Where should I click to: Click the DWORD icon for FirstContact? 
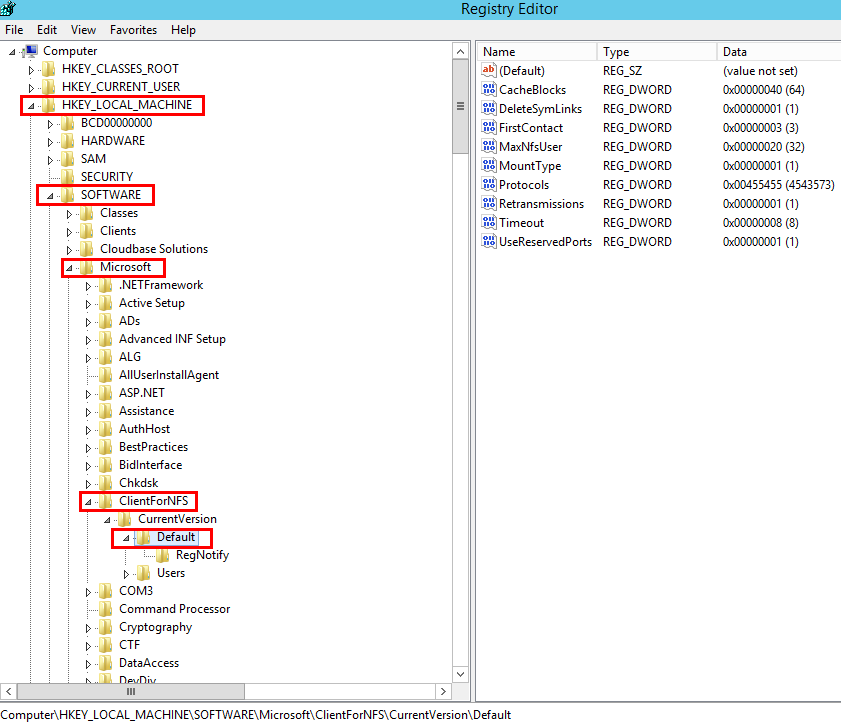[489, 128]
